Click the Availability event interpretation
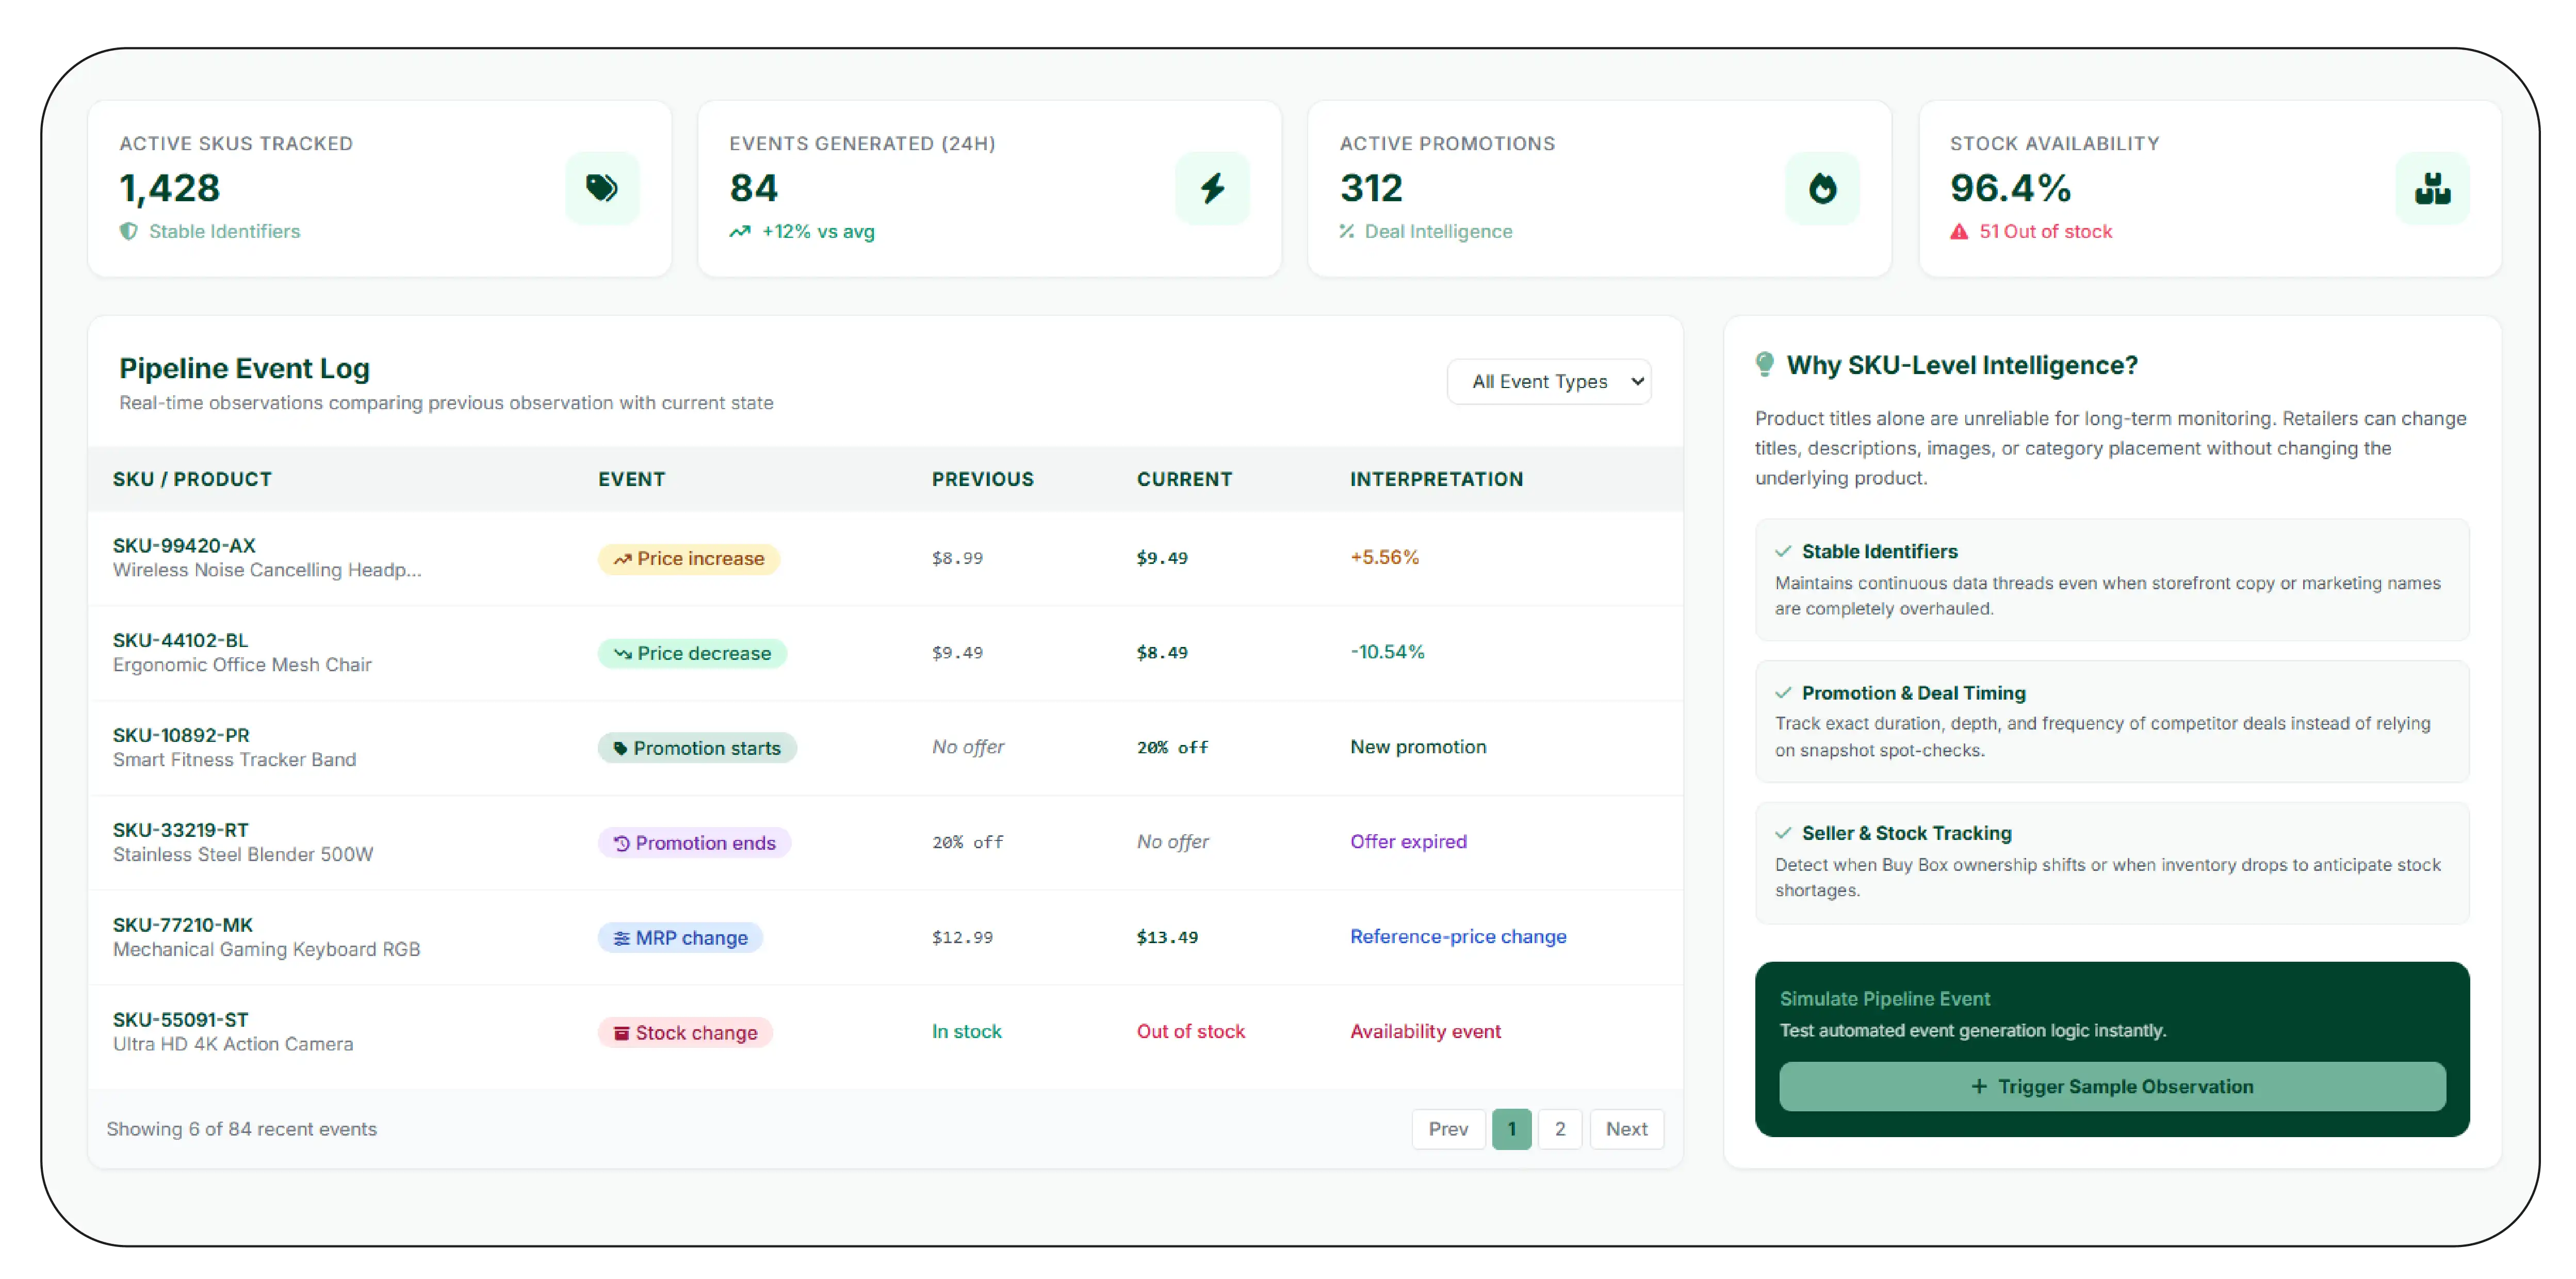 (1425, 1031)
